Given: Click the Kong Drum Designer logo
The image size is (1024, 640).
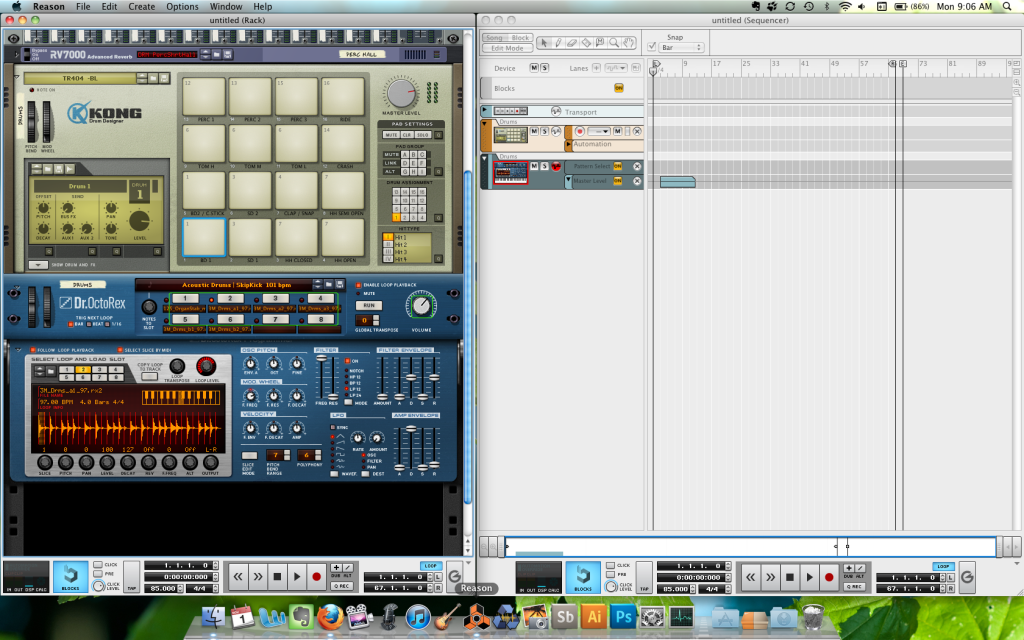Looking at the screenshot, I should coord(104,114).
